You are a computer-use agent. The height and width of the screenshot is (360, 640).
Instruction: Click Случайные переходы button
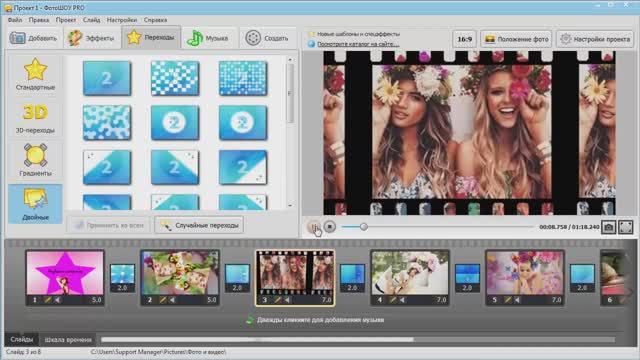(x=199, y=225)
